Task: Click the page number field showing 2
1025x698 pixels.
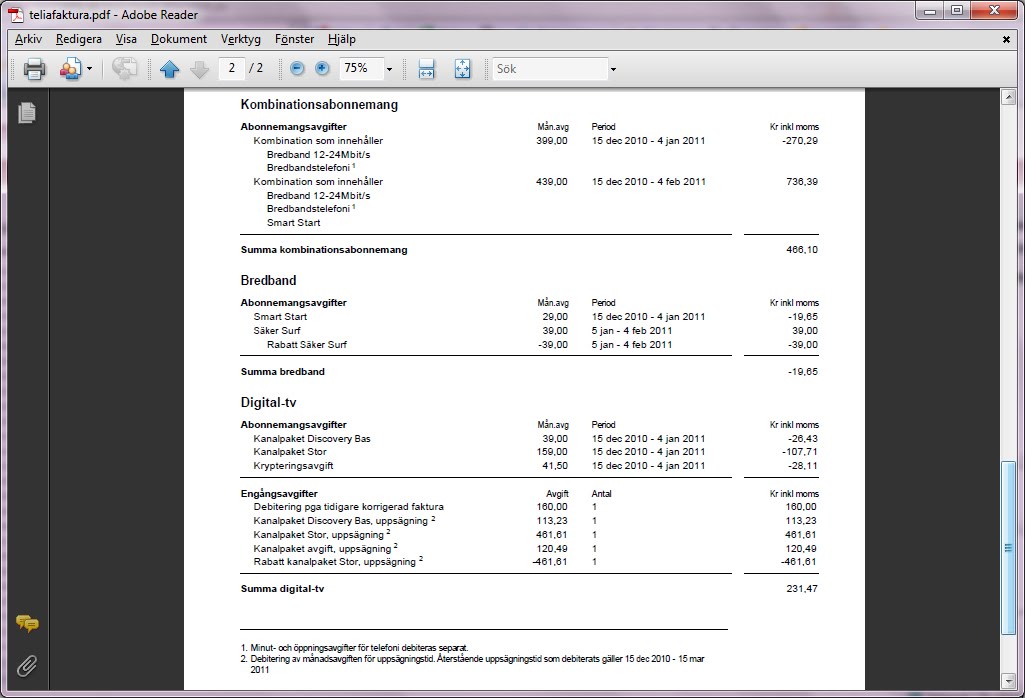Action: [232, 68]
